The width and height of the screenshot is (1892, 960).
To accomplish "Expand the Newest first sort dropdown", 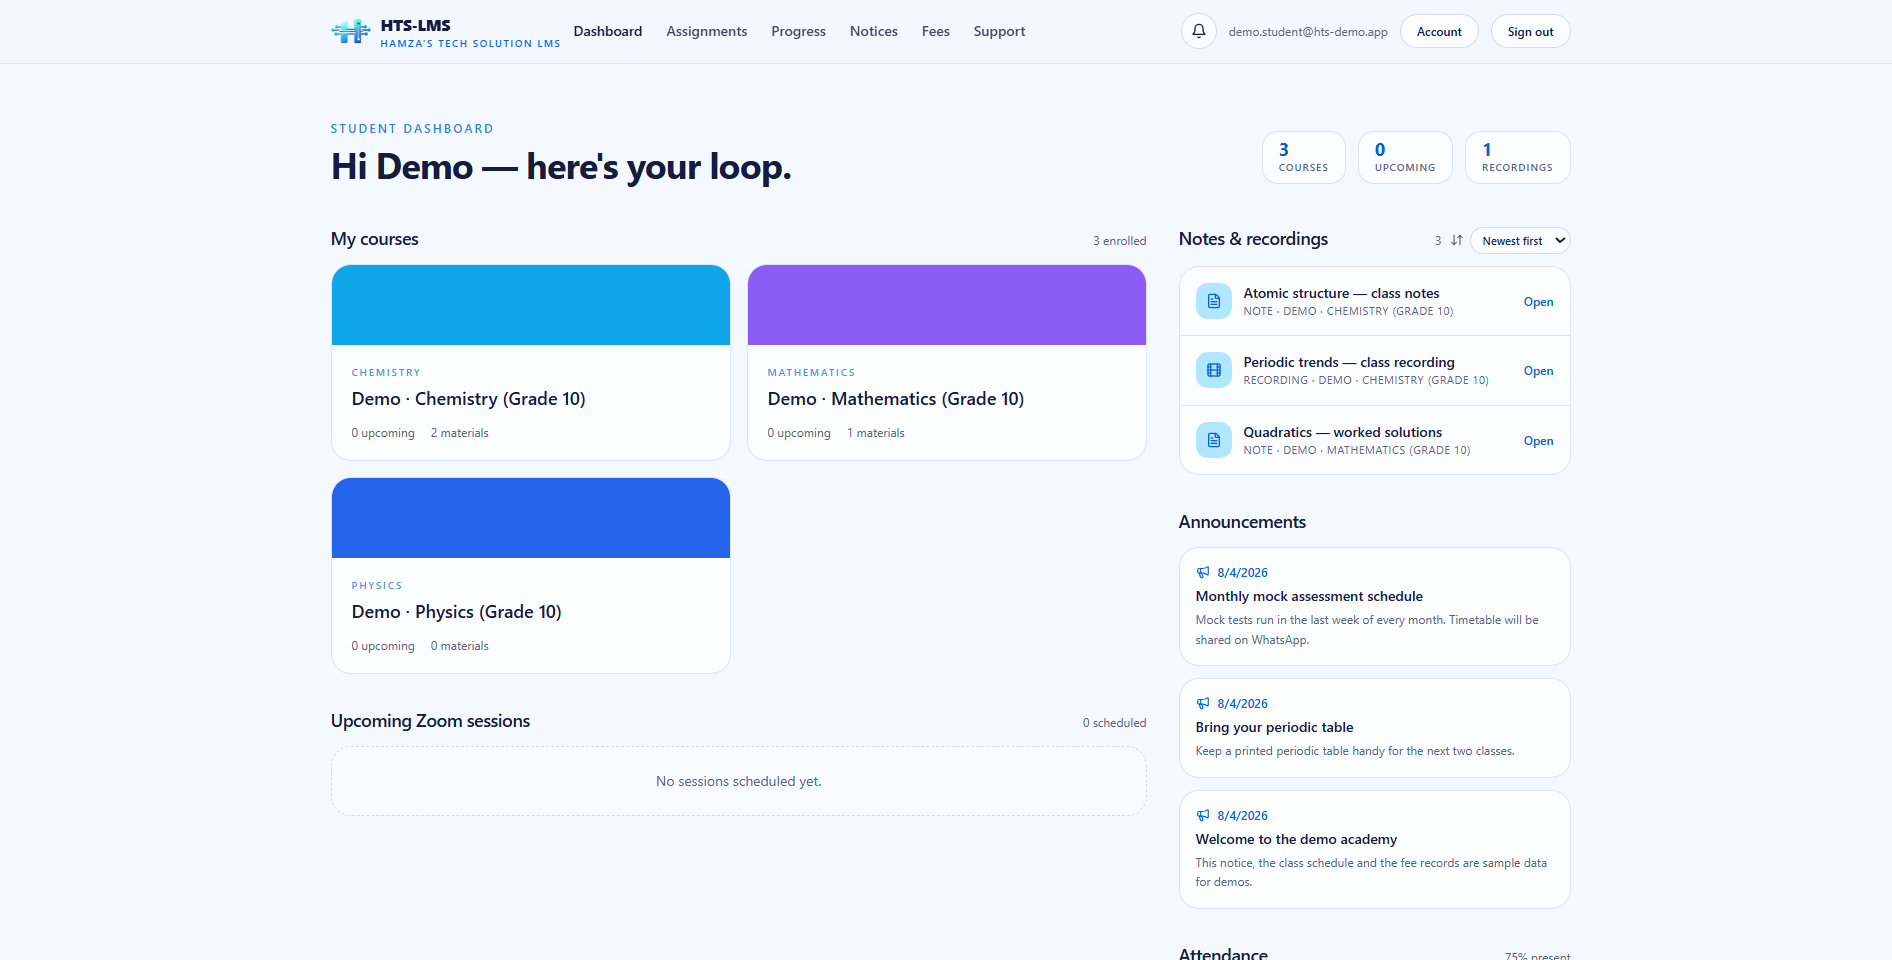I will [1520, 240].
